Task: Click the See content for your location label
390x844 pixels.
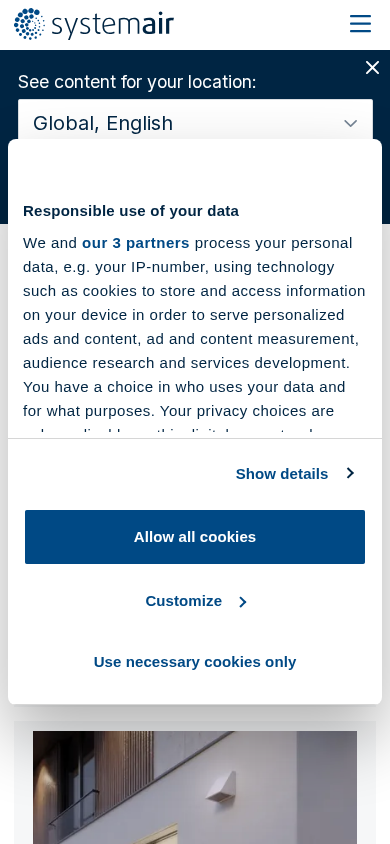Action: (137, 82)
